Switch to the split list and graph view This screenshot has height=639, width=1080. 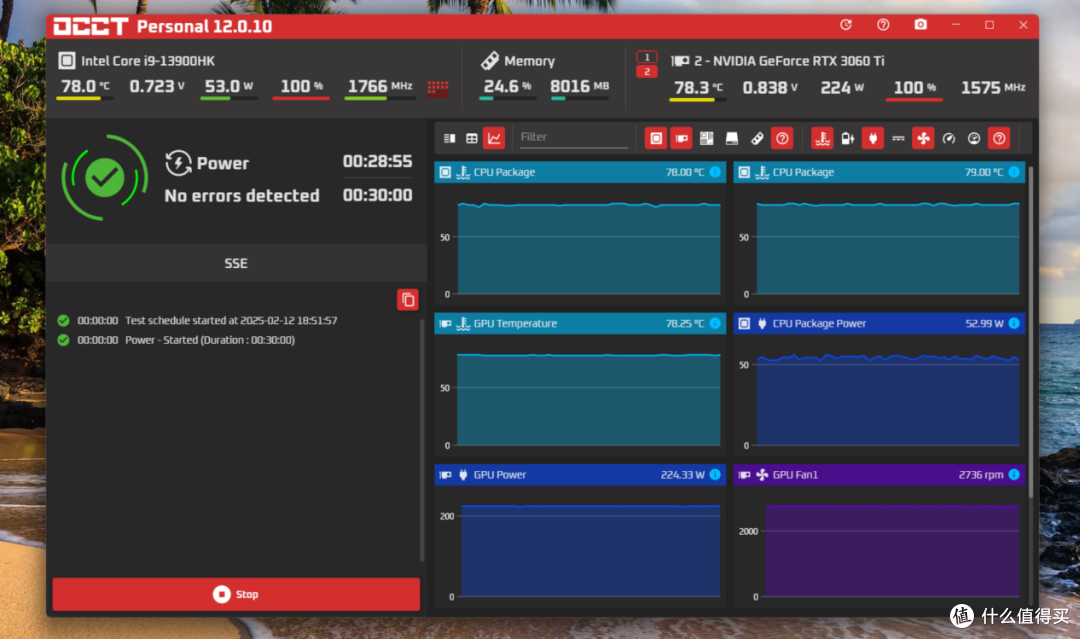click(450, 138)
